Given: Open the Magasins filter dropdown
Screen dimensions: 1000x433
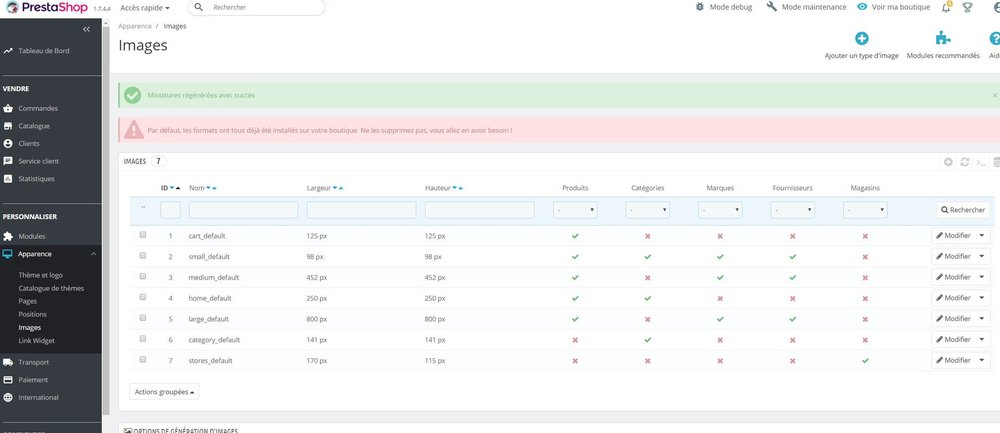Looking at the screenshot, I should tap(865, 210).
